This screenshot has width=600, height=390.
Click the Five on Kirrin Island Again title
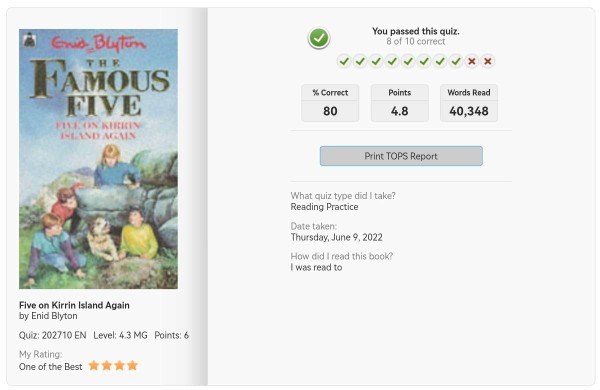click(74, 305)
